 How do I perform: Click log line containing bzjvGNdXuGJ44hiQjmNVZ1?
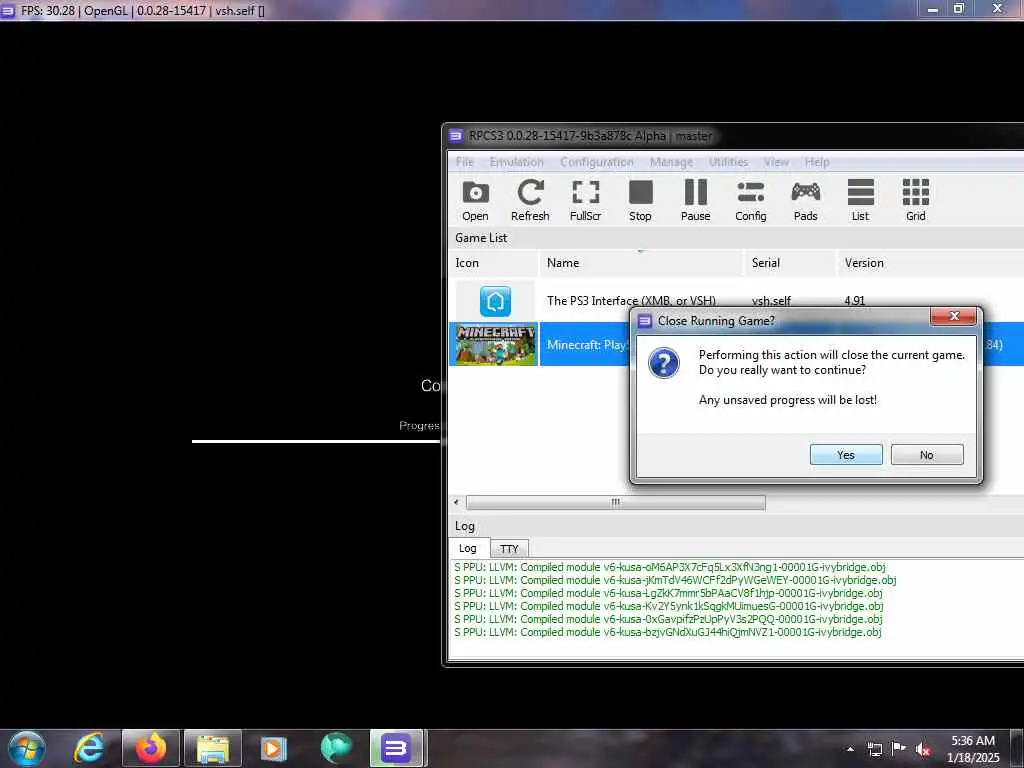click(667, 632)
